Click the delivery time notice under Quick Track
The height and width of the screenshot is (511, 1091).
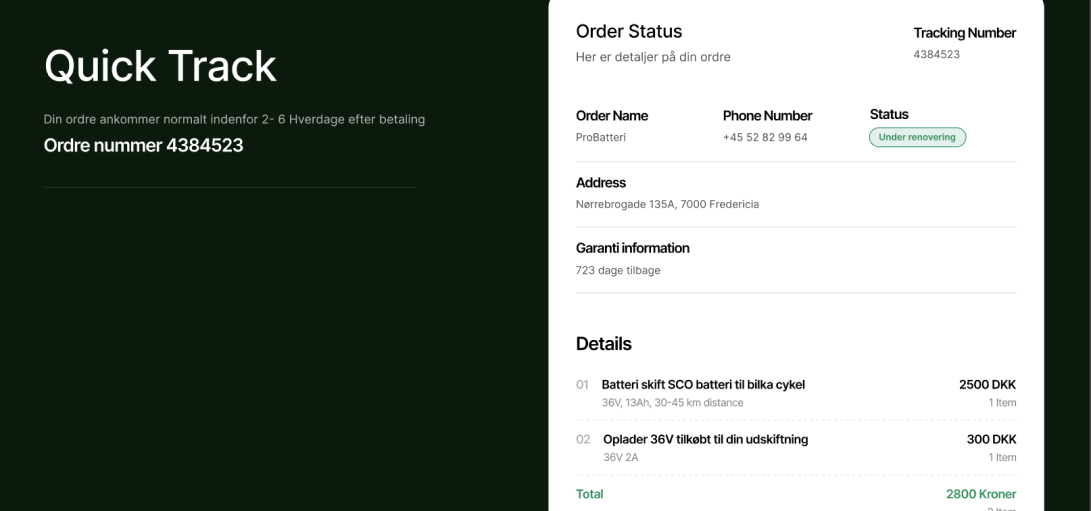234,119
